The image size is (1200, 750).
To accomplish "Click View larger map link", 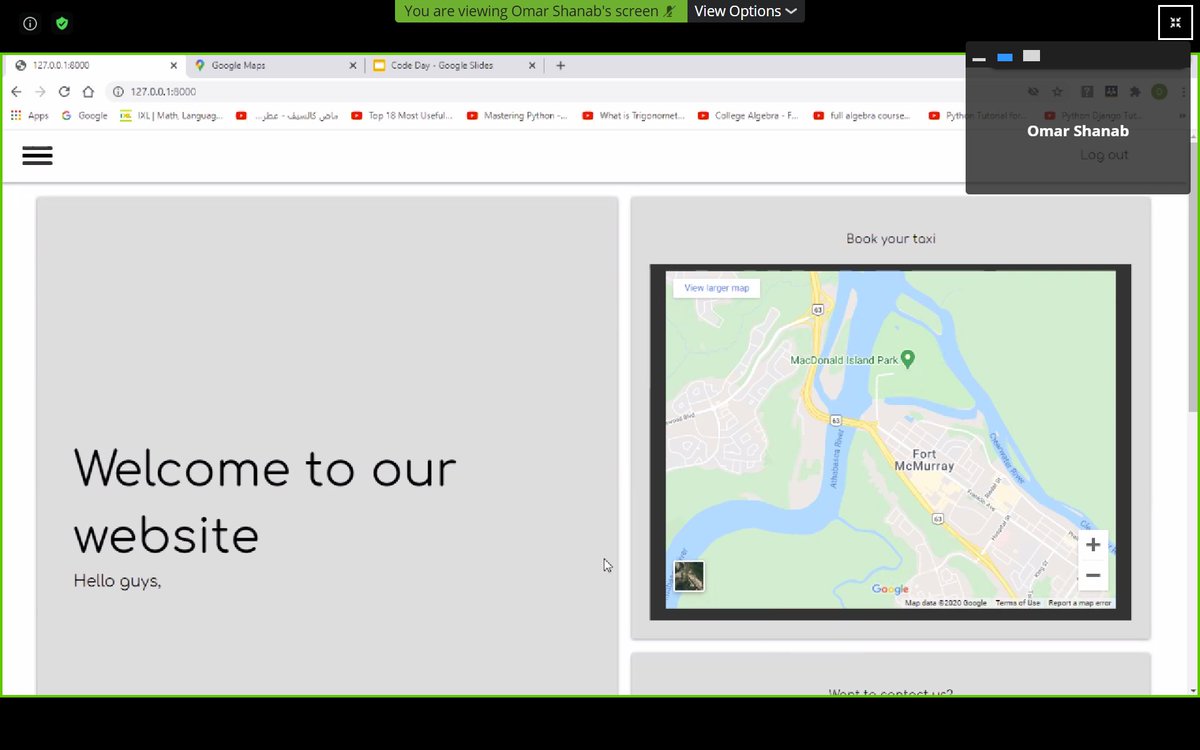I will pyautogui.click(x=716, y=288).
